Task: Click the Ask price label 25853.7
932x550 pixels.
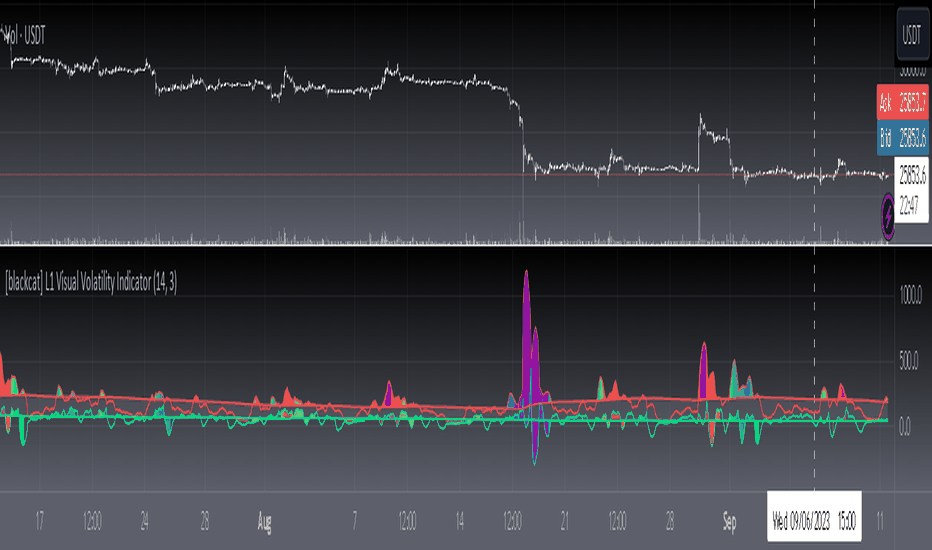Action: click(903, 103)
